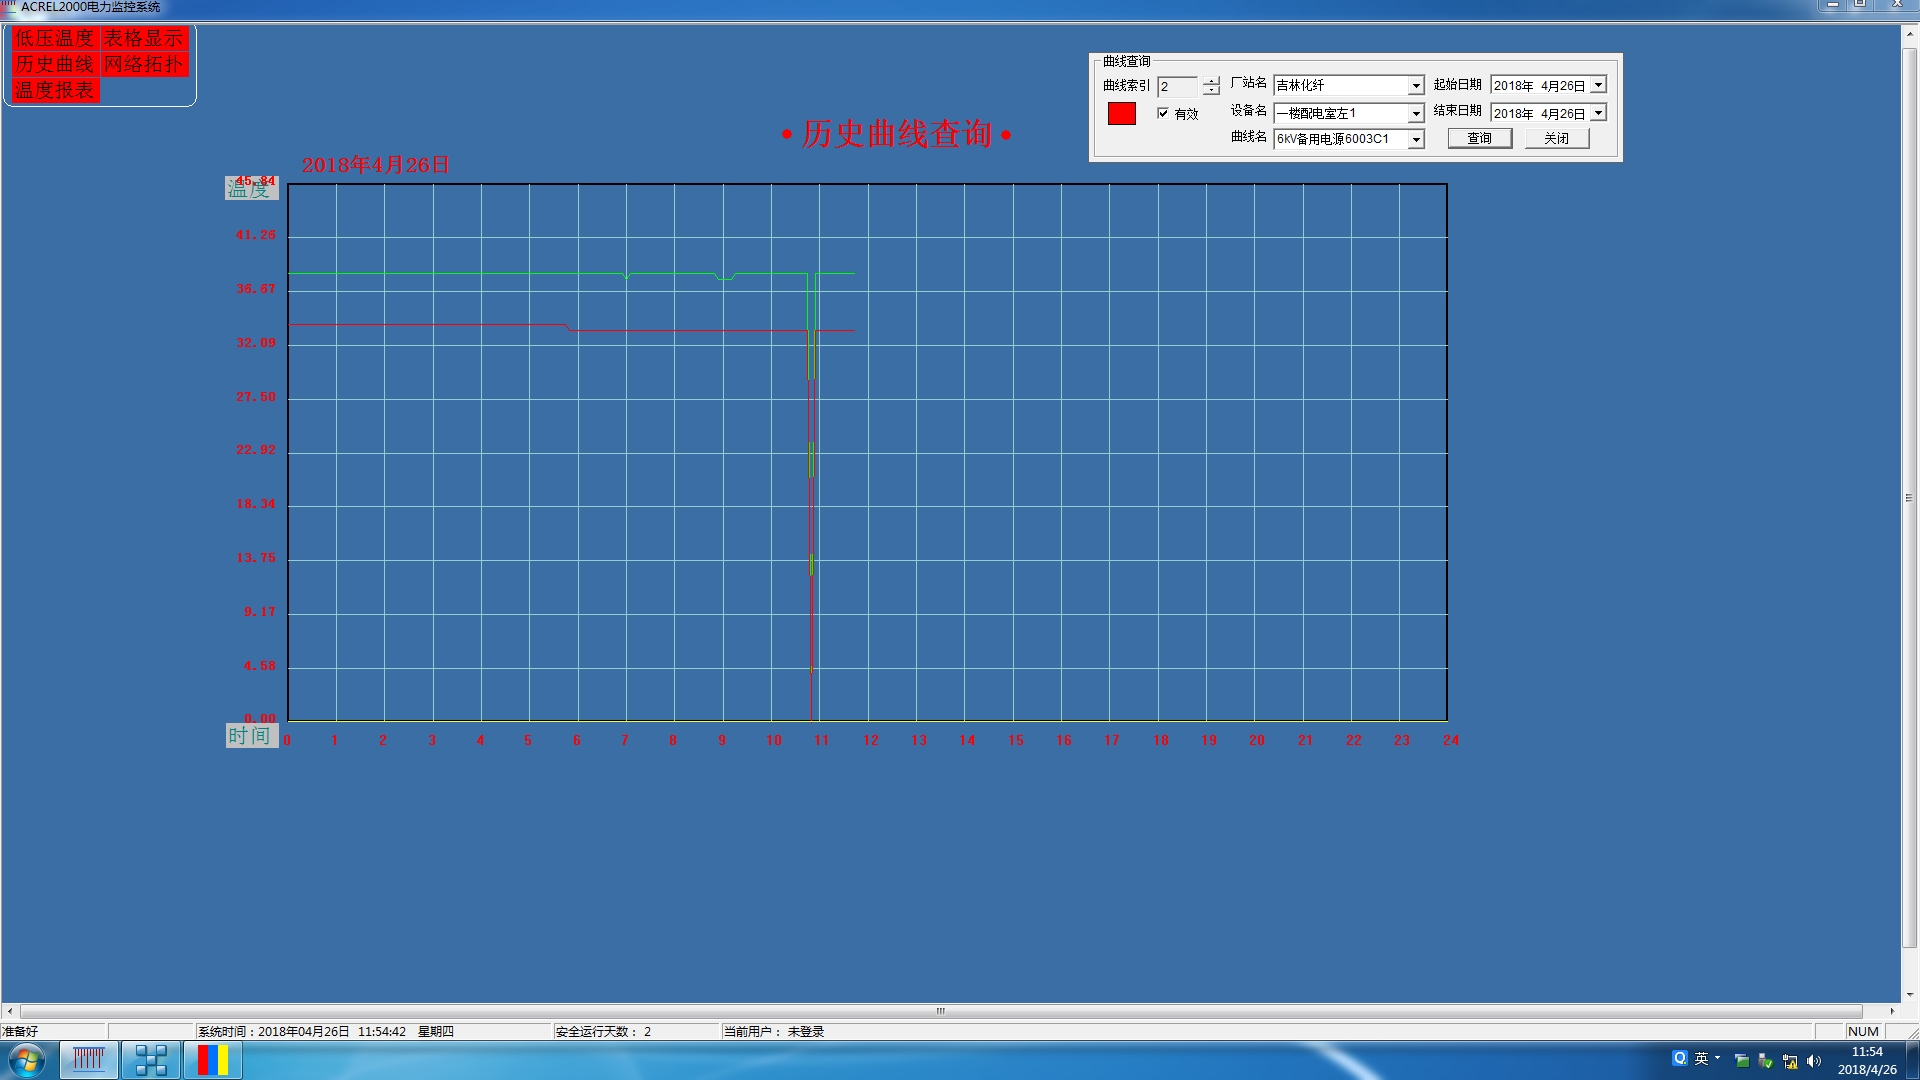Open the 温度报表 temperature report

pos(55,90)
